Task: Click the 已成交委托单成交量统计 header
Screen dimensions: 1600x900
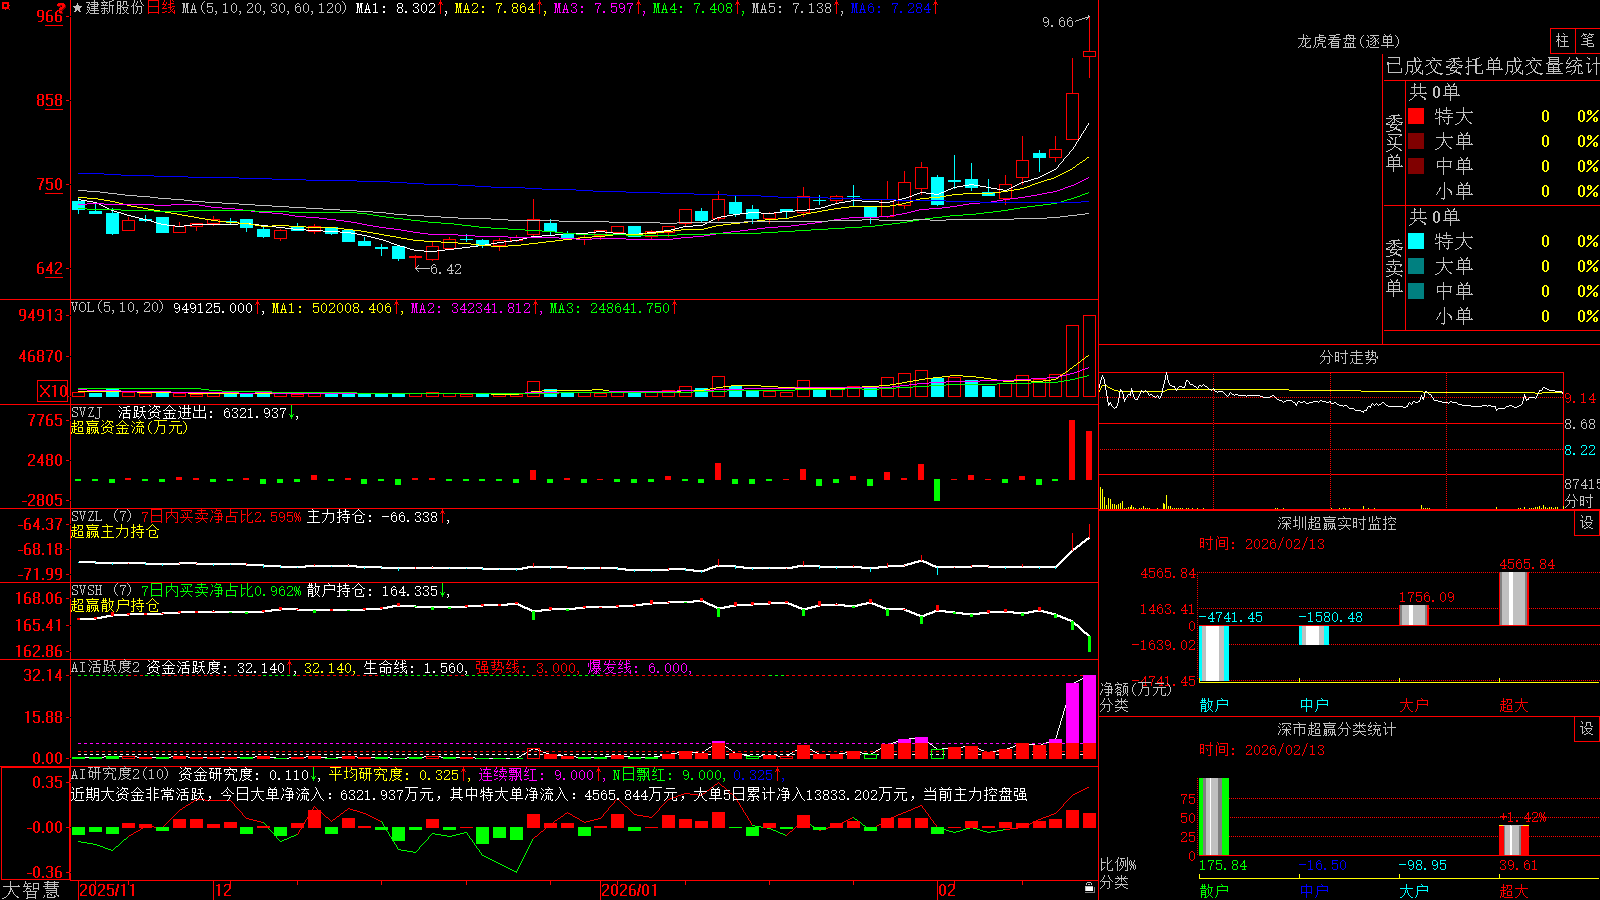Action: coord(1492,66)
